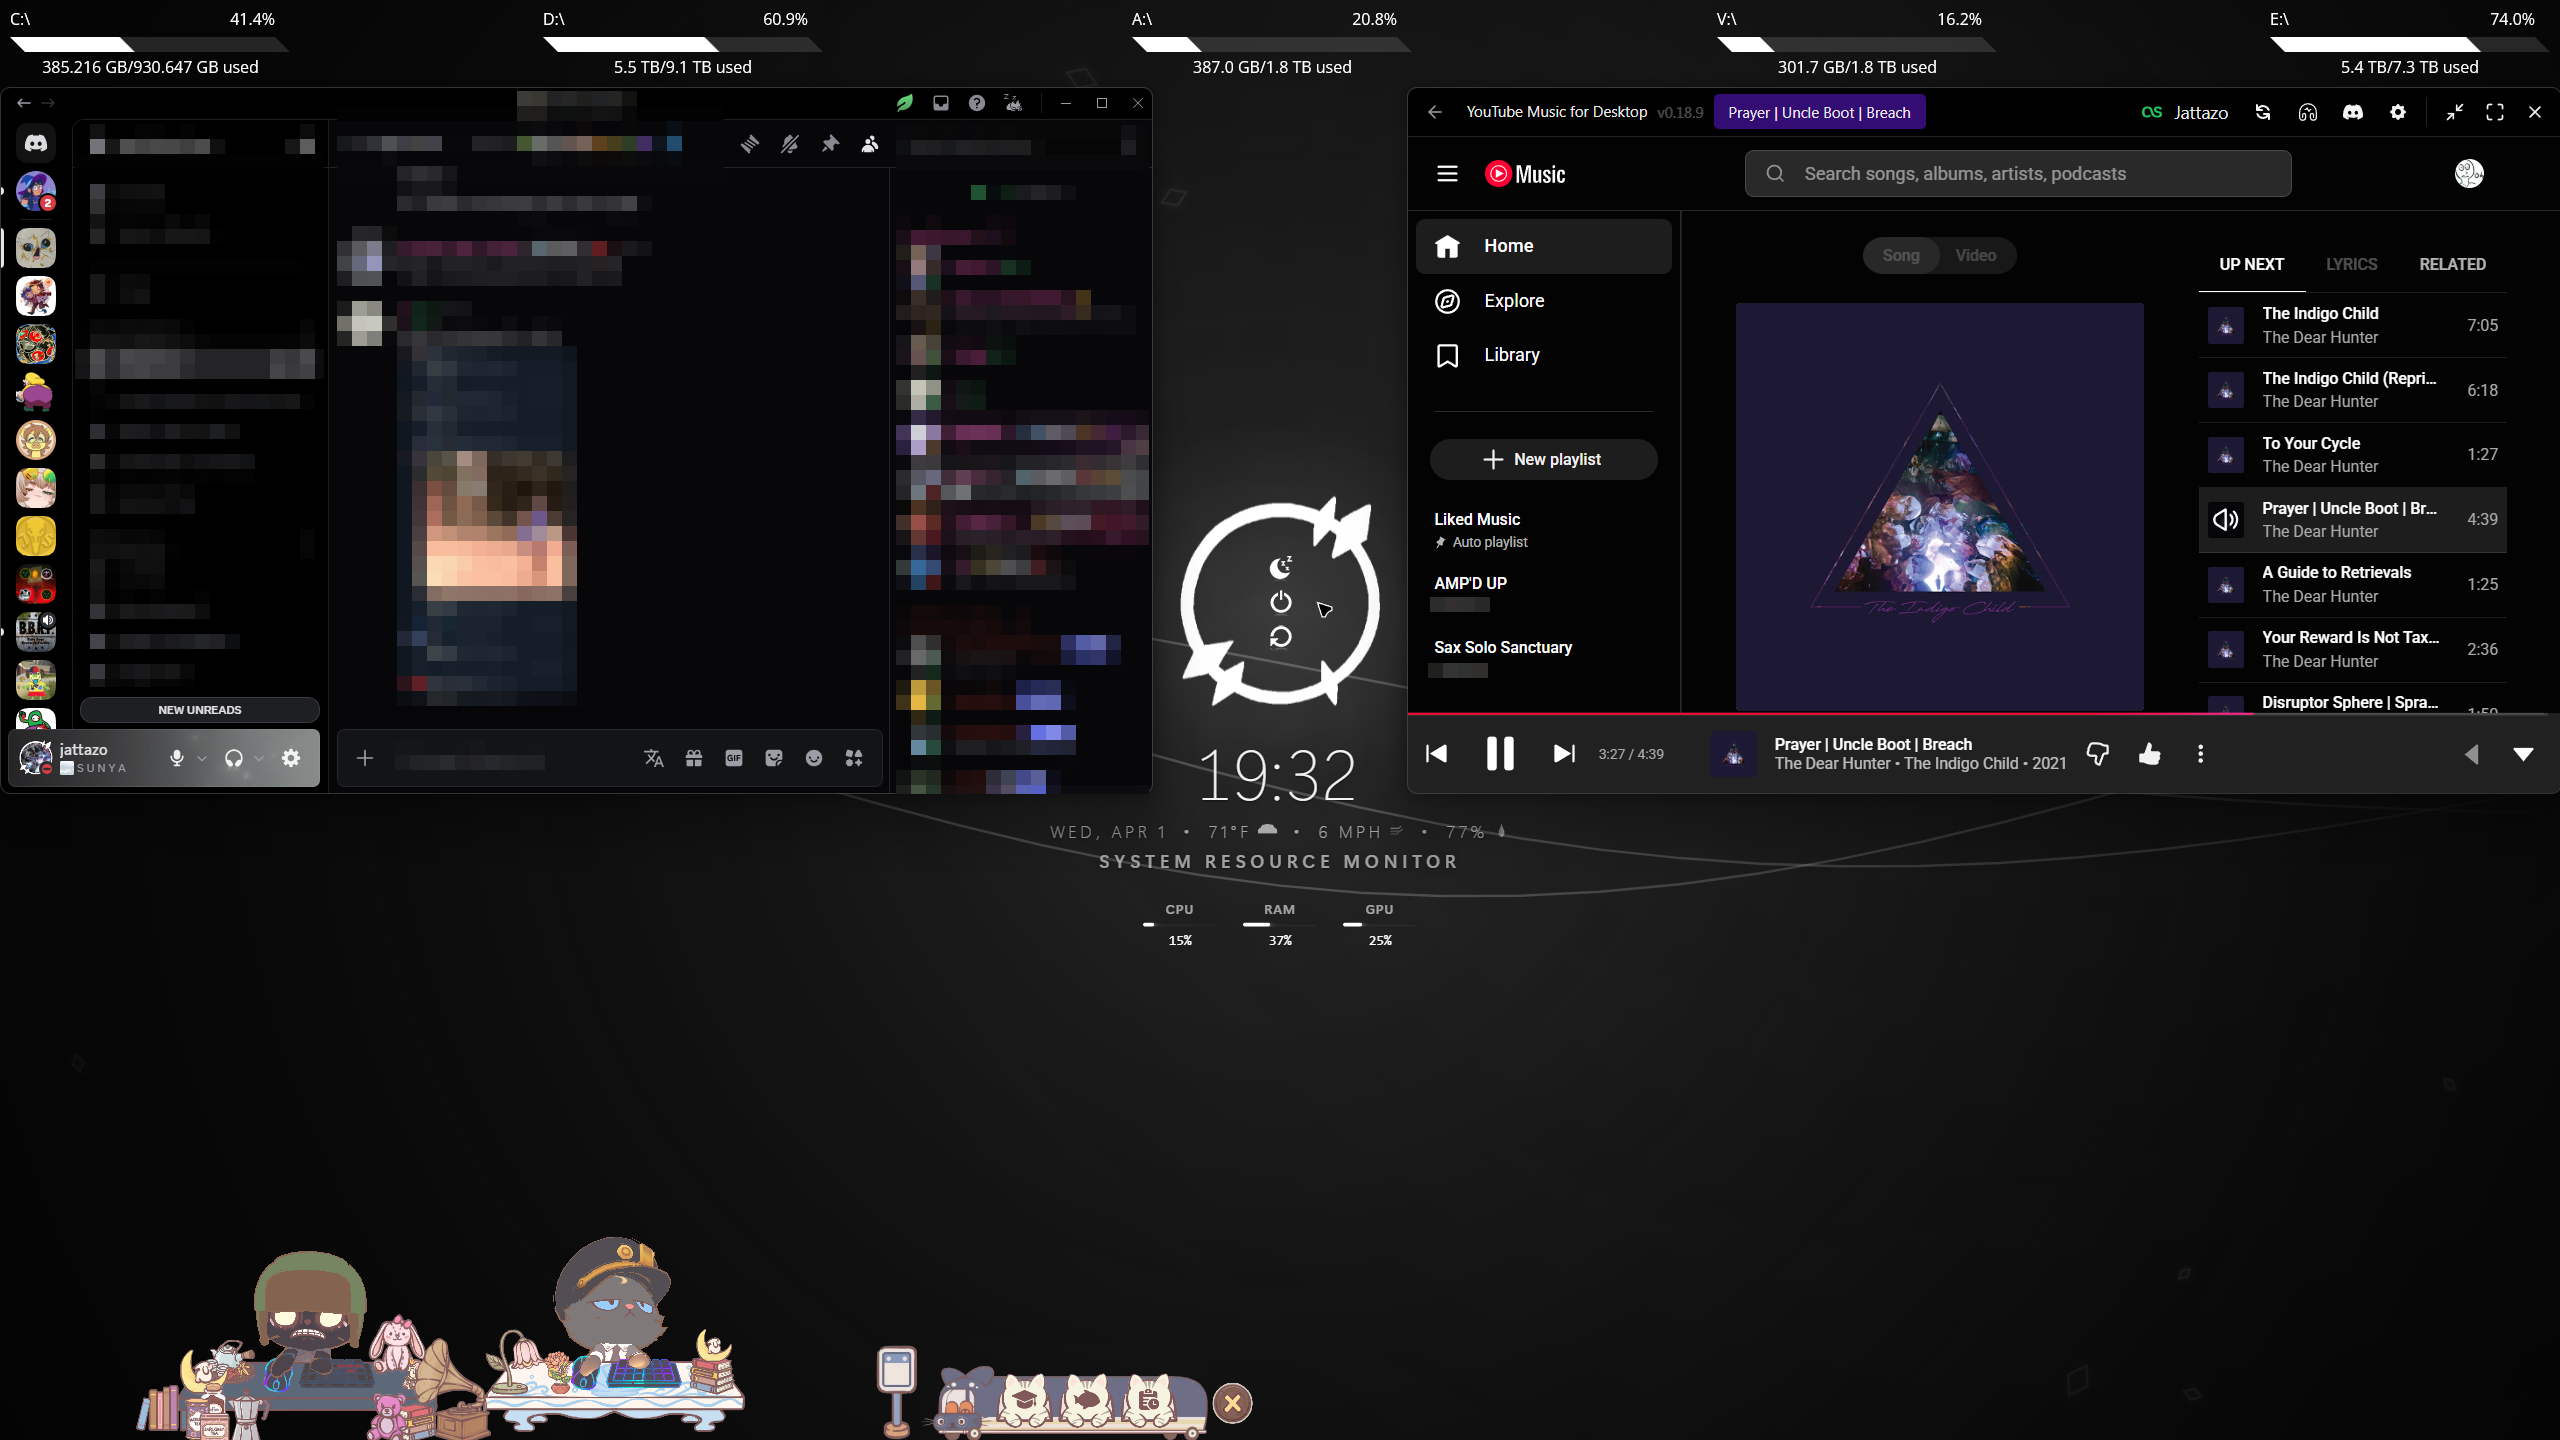The width and height of the screenshot is (2560, 1440).
Task: Open the RELATED tab
Action: click(x=2452, y=264)
